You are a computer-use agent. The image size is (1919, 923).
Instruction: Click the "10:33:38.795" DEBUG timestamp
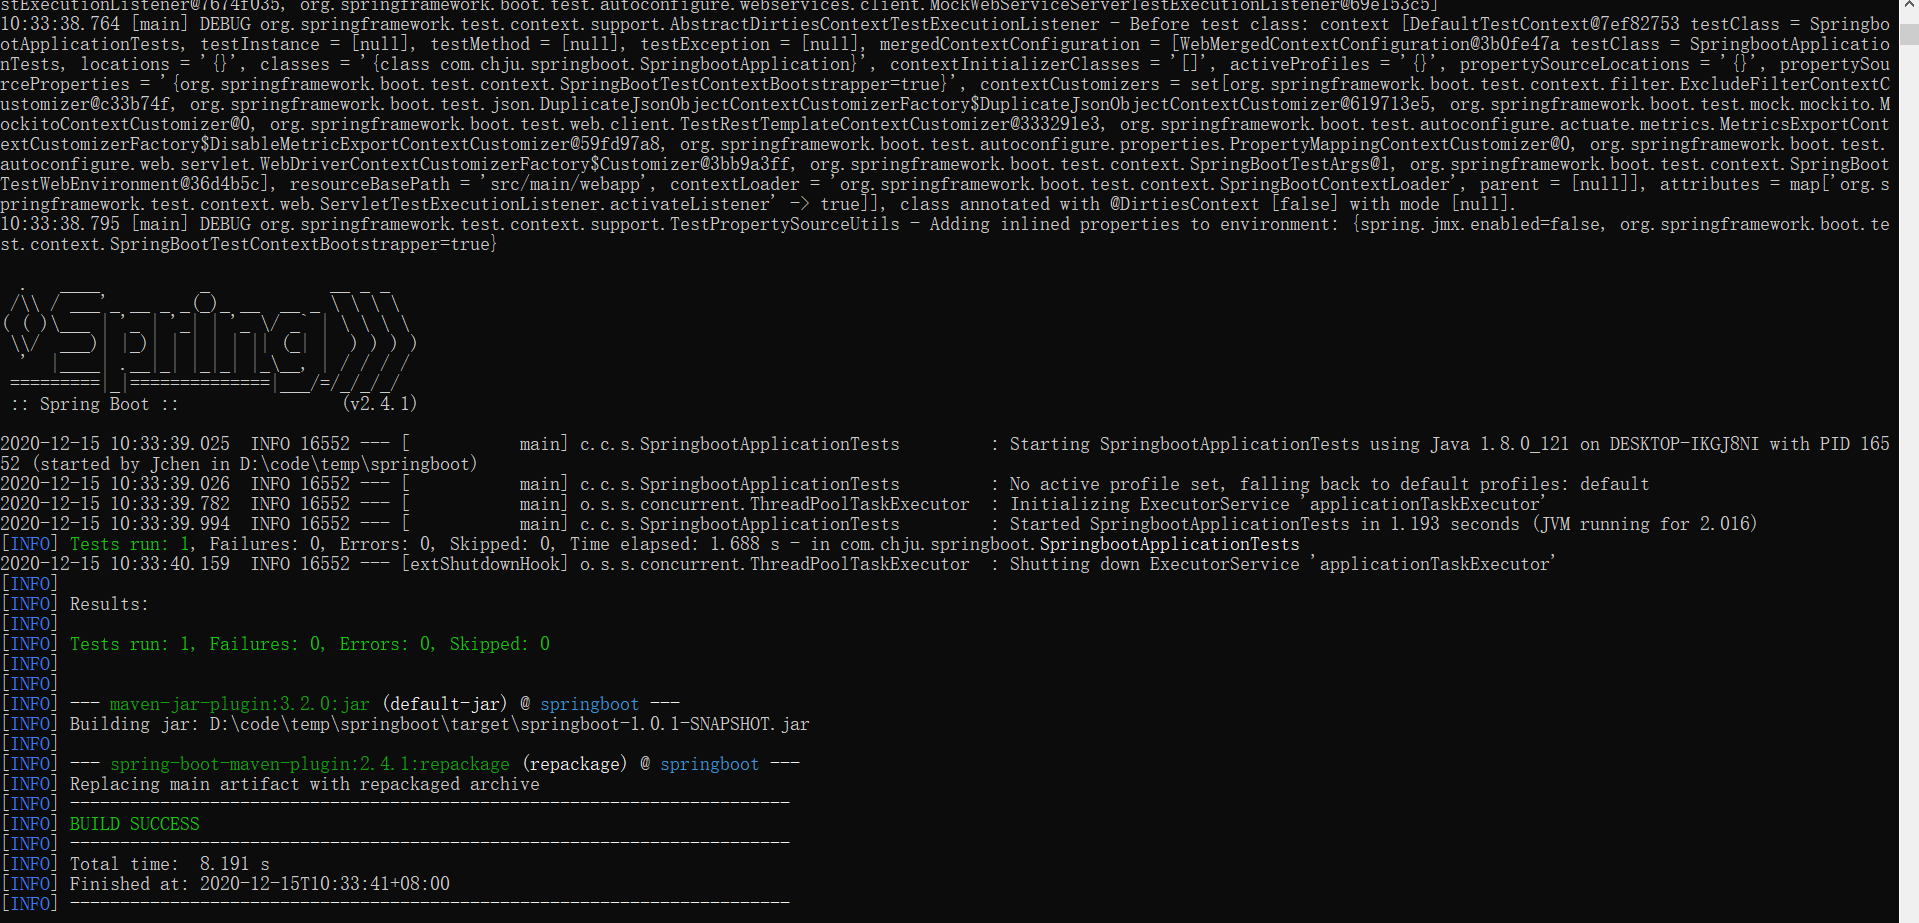(x=60, y=224)
